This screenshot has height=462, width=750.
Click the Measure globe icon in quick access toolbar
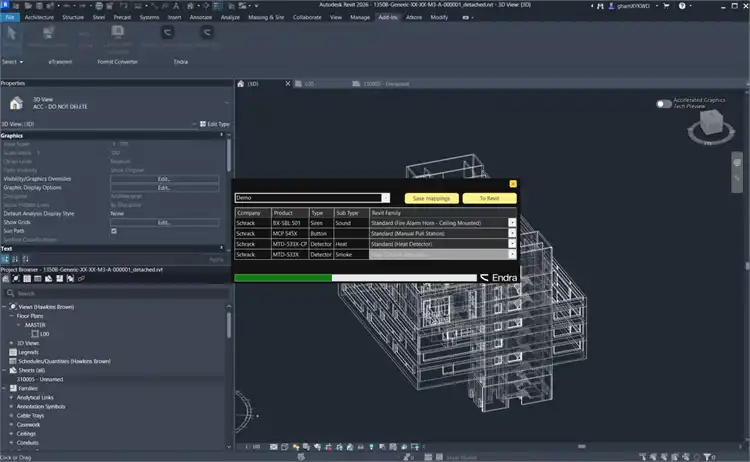(99, 6)
